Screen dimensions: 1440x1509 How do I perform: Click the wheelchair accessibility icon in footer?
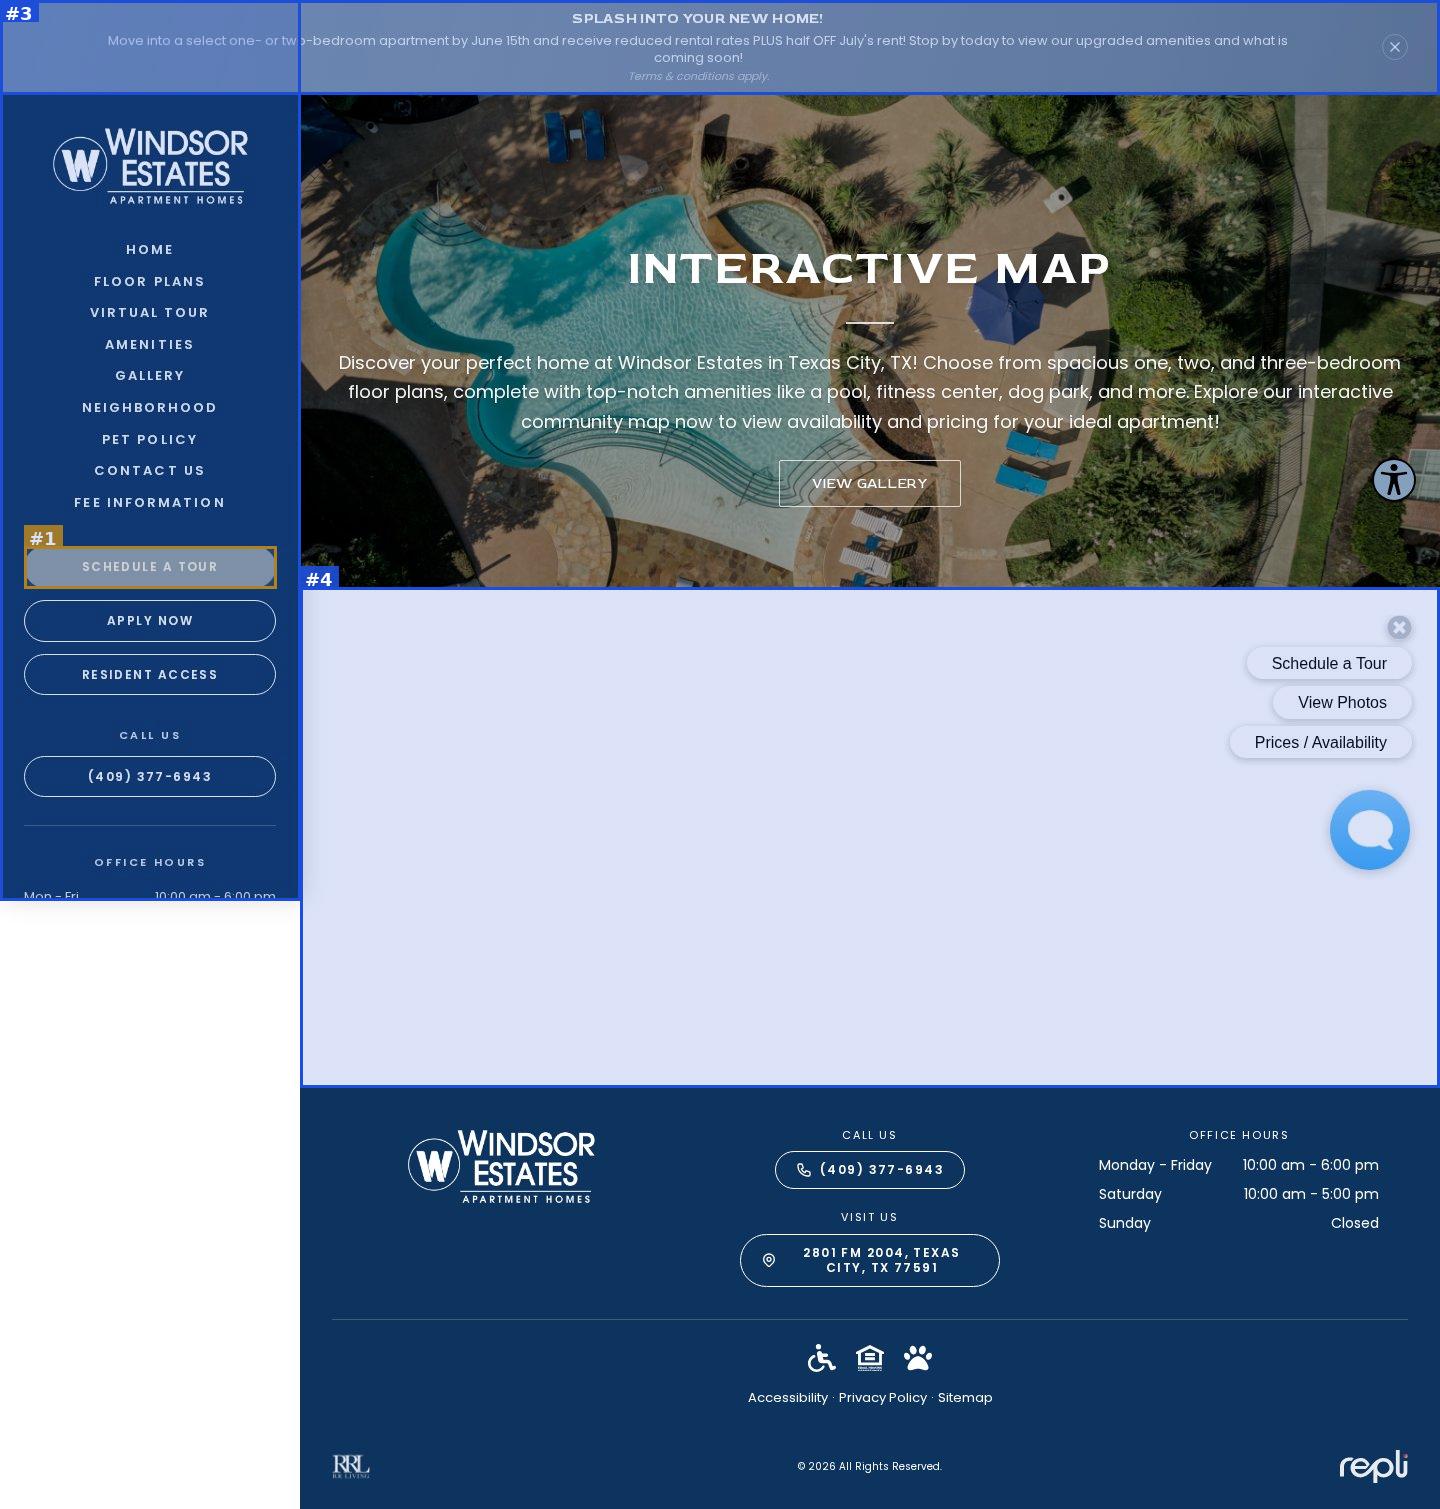[x=821, y=1358]
